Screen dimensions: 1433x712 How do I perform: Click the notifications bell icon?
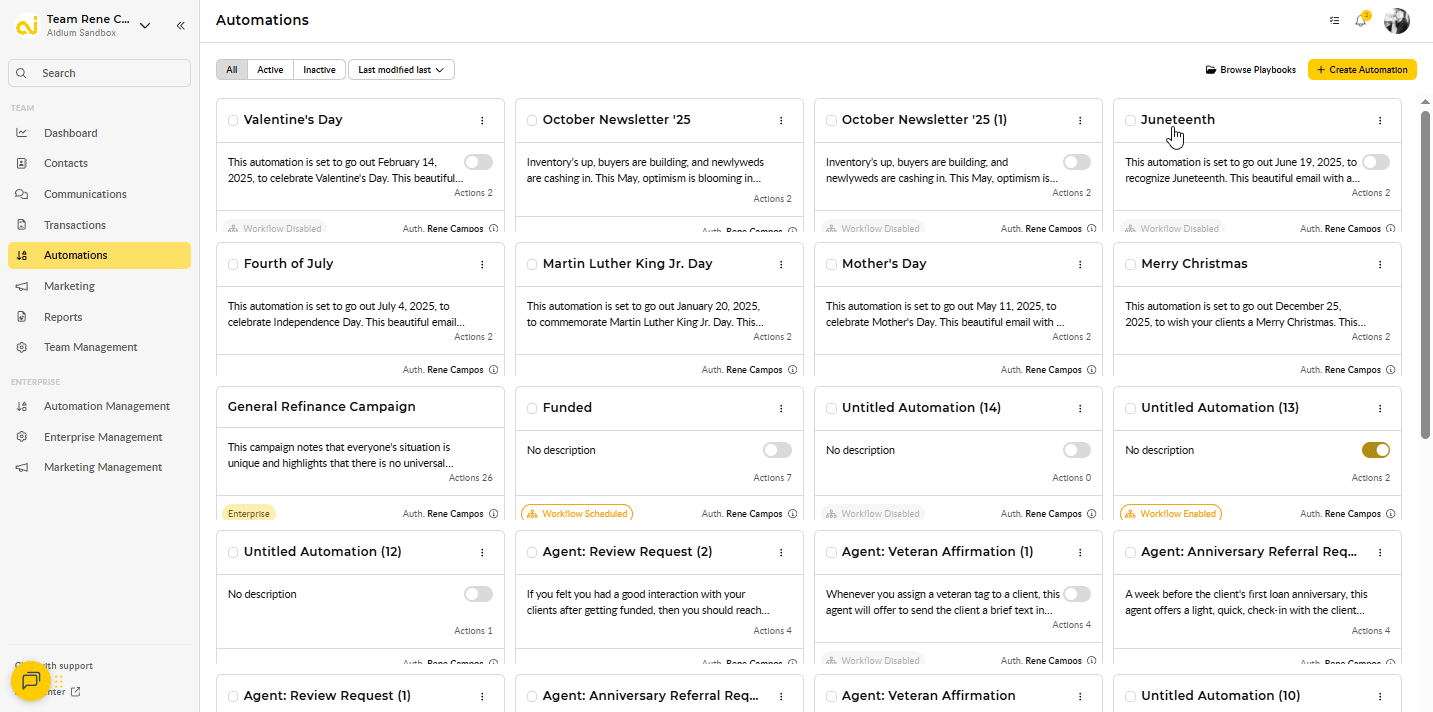pos(1360,20)
